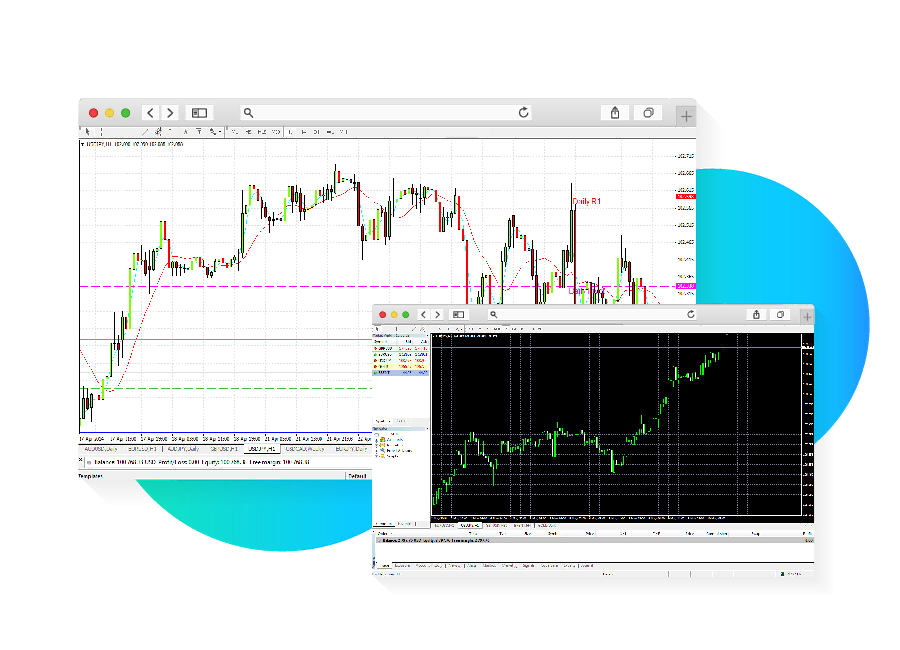Focus the address bar in the smaller front window
This screenshot has height=650, width=900.
(590, 314)
